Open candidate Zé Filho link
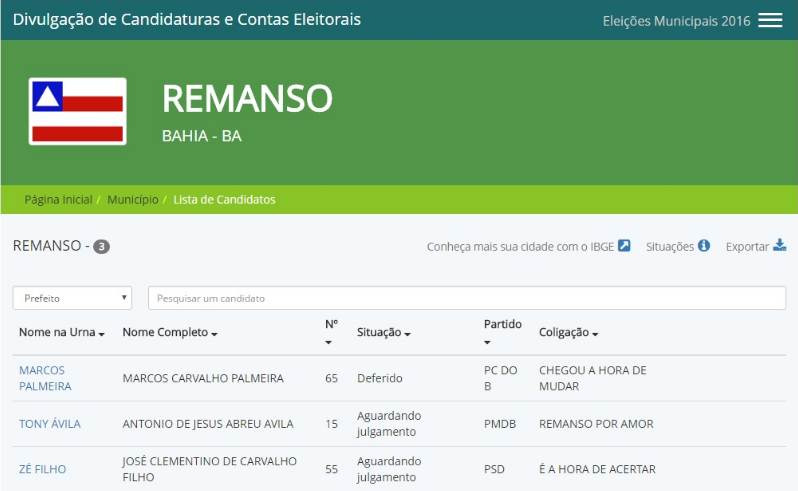The image size is (798, 491). (42, 469)
